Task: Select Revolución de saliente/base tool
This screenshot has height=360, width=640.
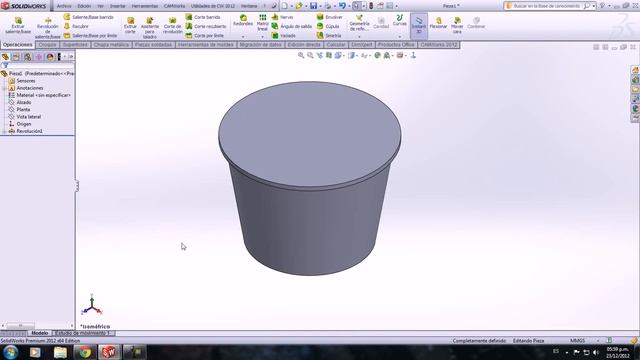Action: tap(48, 28)
